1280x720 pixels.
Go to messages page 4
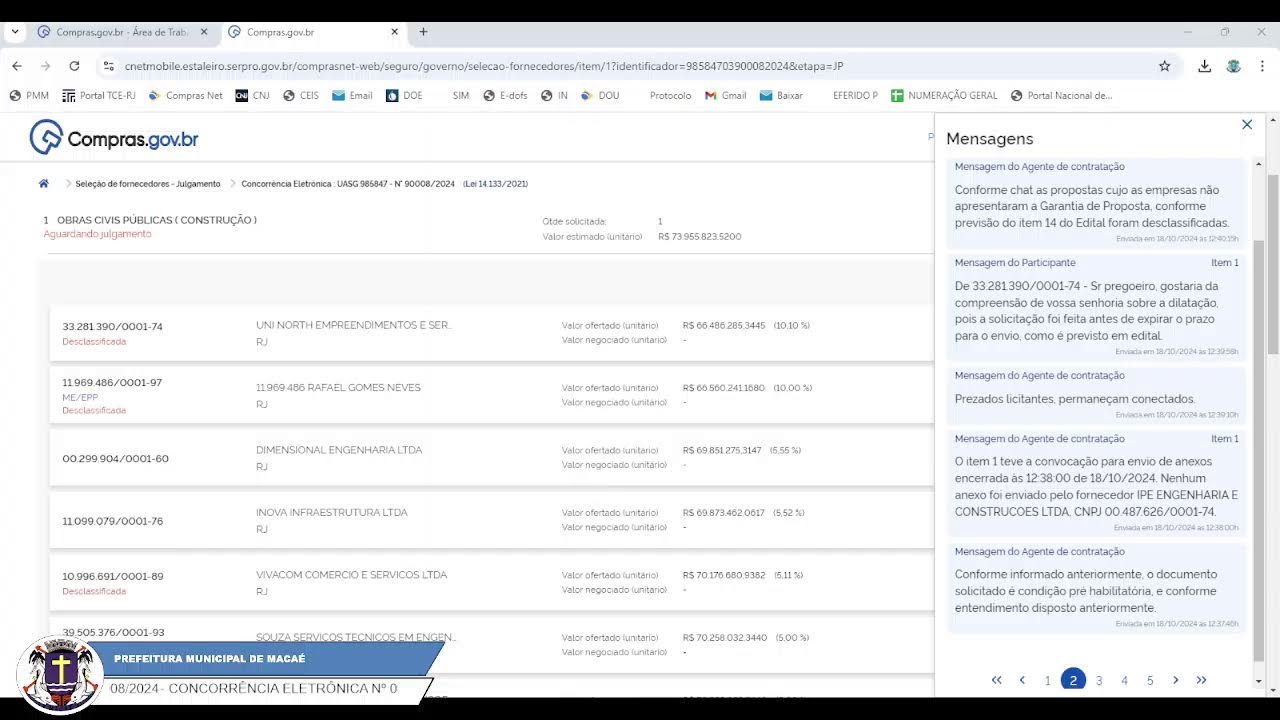pyautogui.click(x=1124, y=681)
